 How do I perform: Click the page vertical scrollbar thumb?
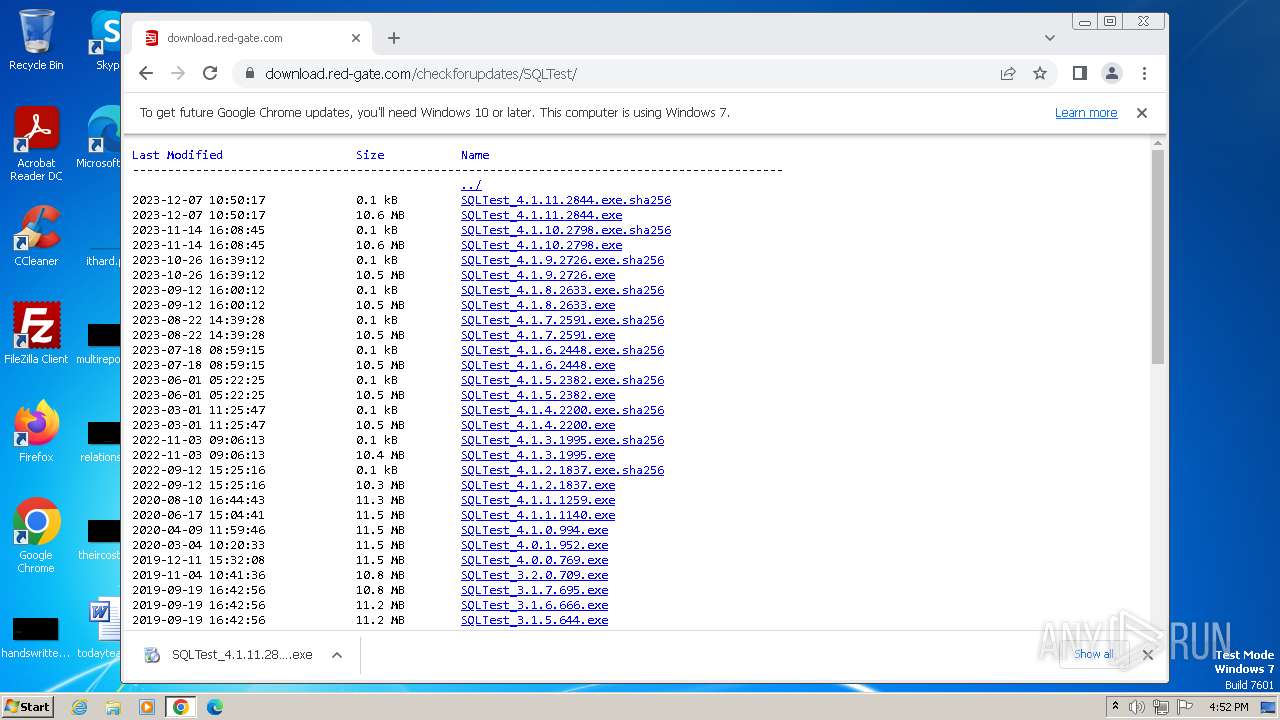pyautogui.click(x=1158, y=257)
